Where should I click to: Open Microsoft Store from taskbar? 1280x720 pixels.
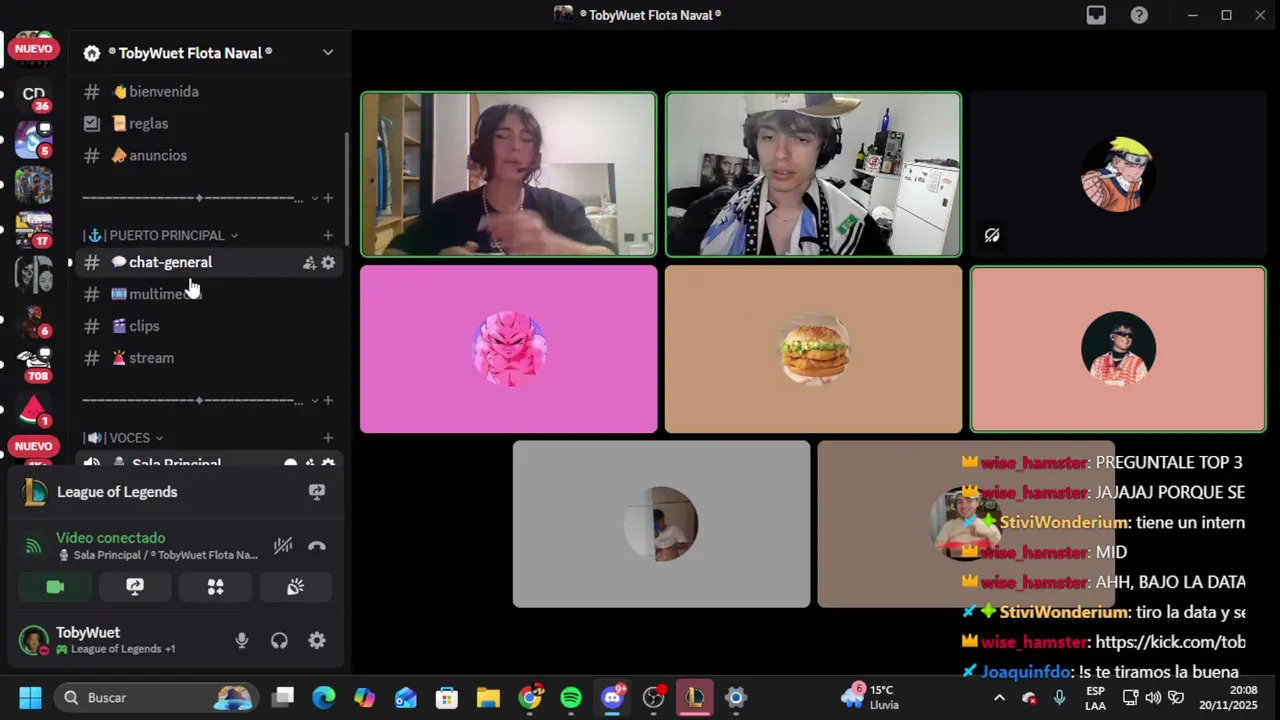(x=447, y=697)
